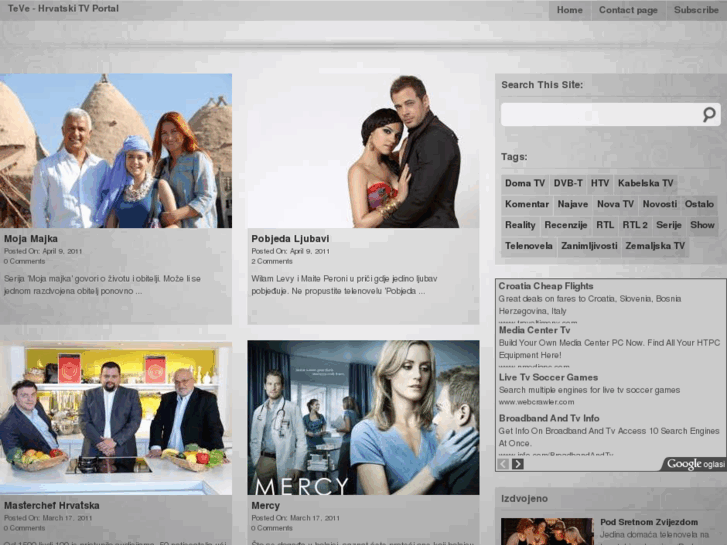Viewport: 727px width, 545px height.
Task: Select the Show tag
Action: [x=702, y=225]
